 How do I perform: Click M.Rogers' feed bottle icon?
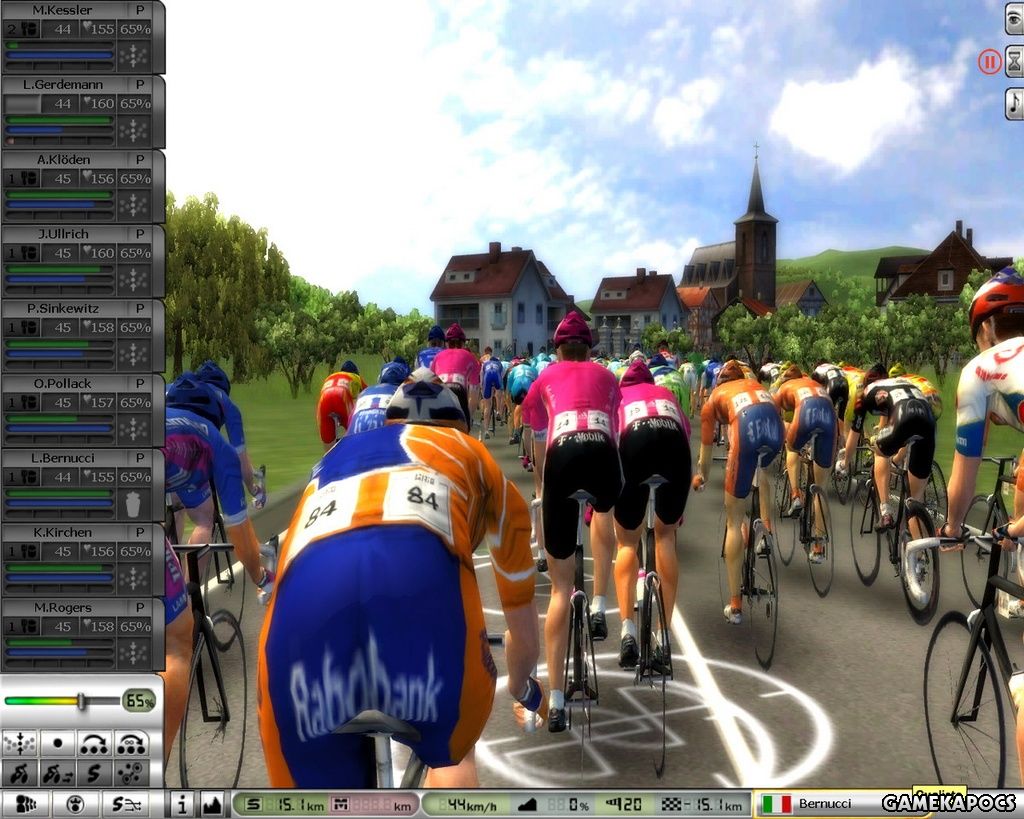click(x=28, y=626)
